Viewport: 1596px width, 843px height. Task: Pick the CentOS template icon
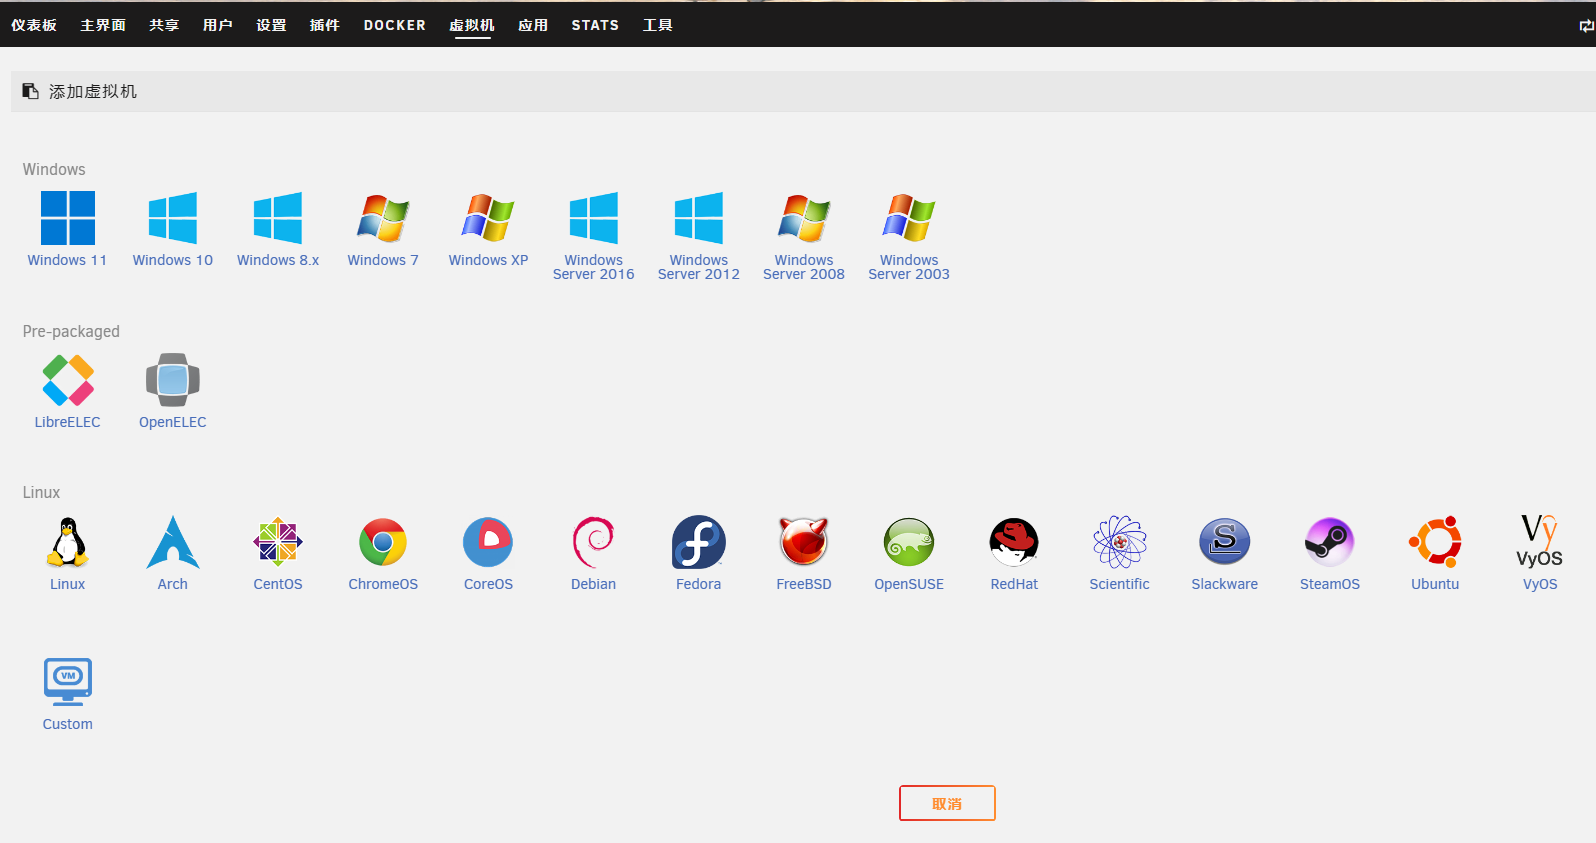click(277, 542)
